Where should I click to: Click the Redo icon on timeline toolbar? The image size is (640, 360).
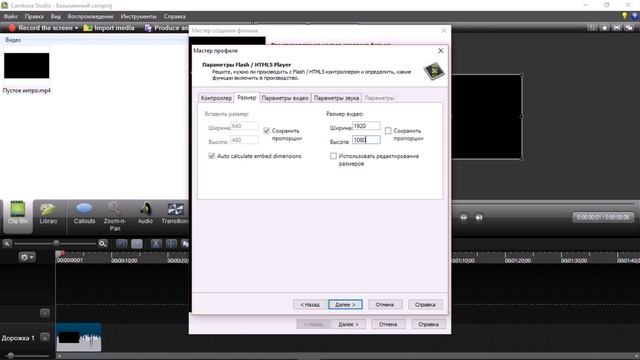point(137,244)
